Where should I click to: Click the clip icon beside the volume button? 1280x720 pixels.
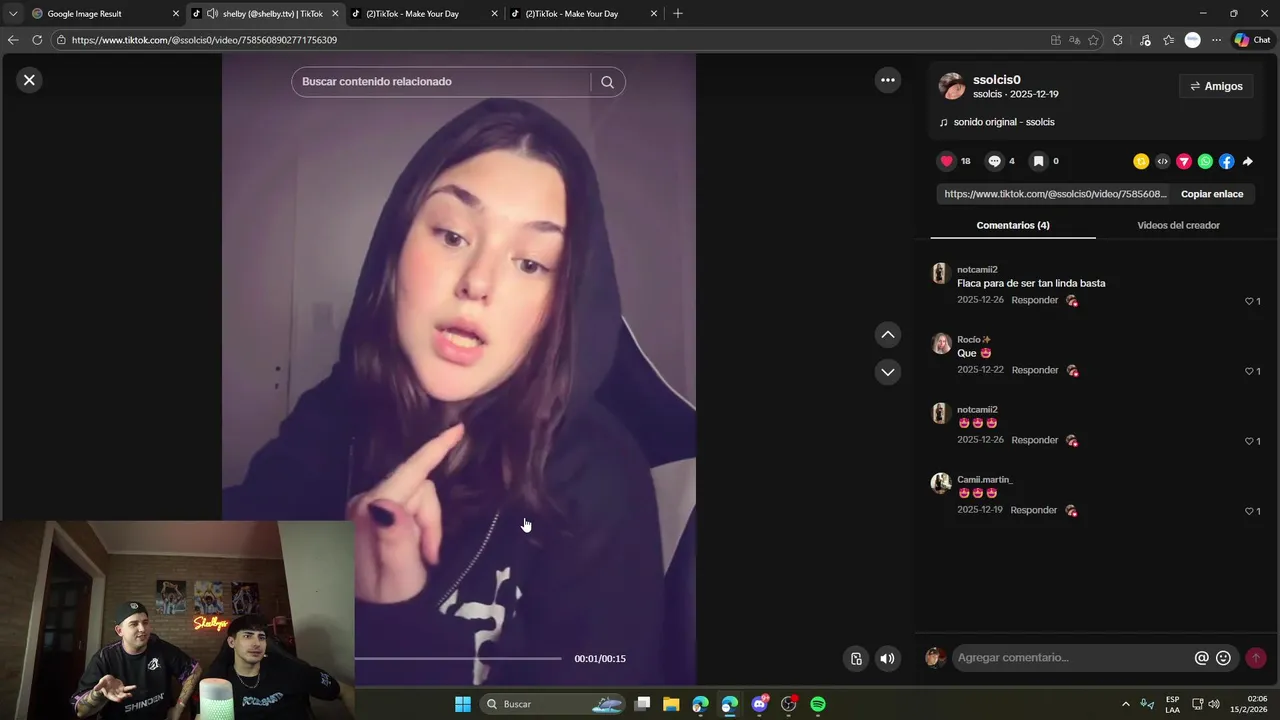coord(856,658)
